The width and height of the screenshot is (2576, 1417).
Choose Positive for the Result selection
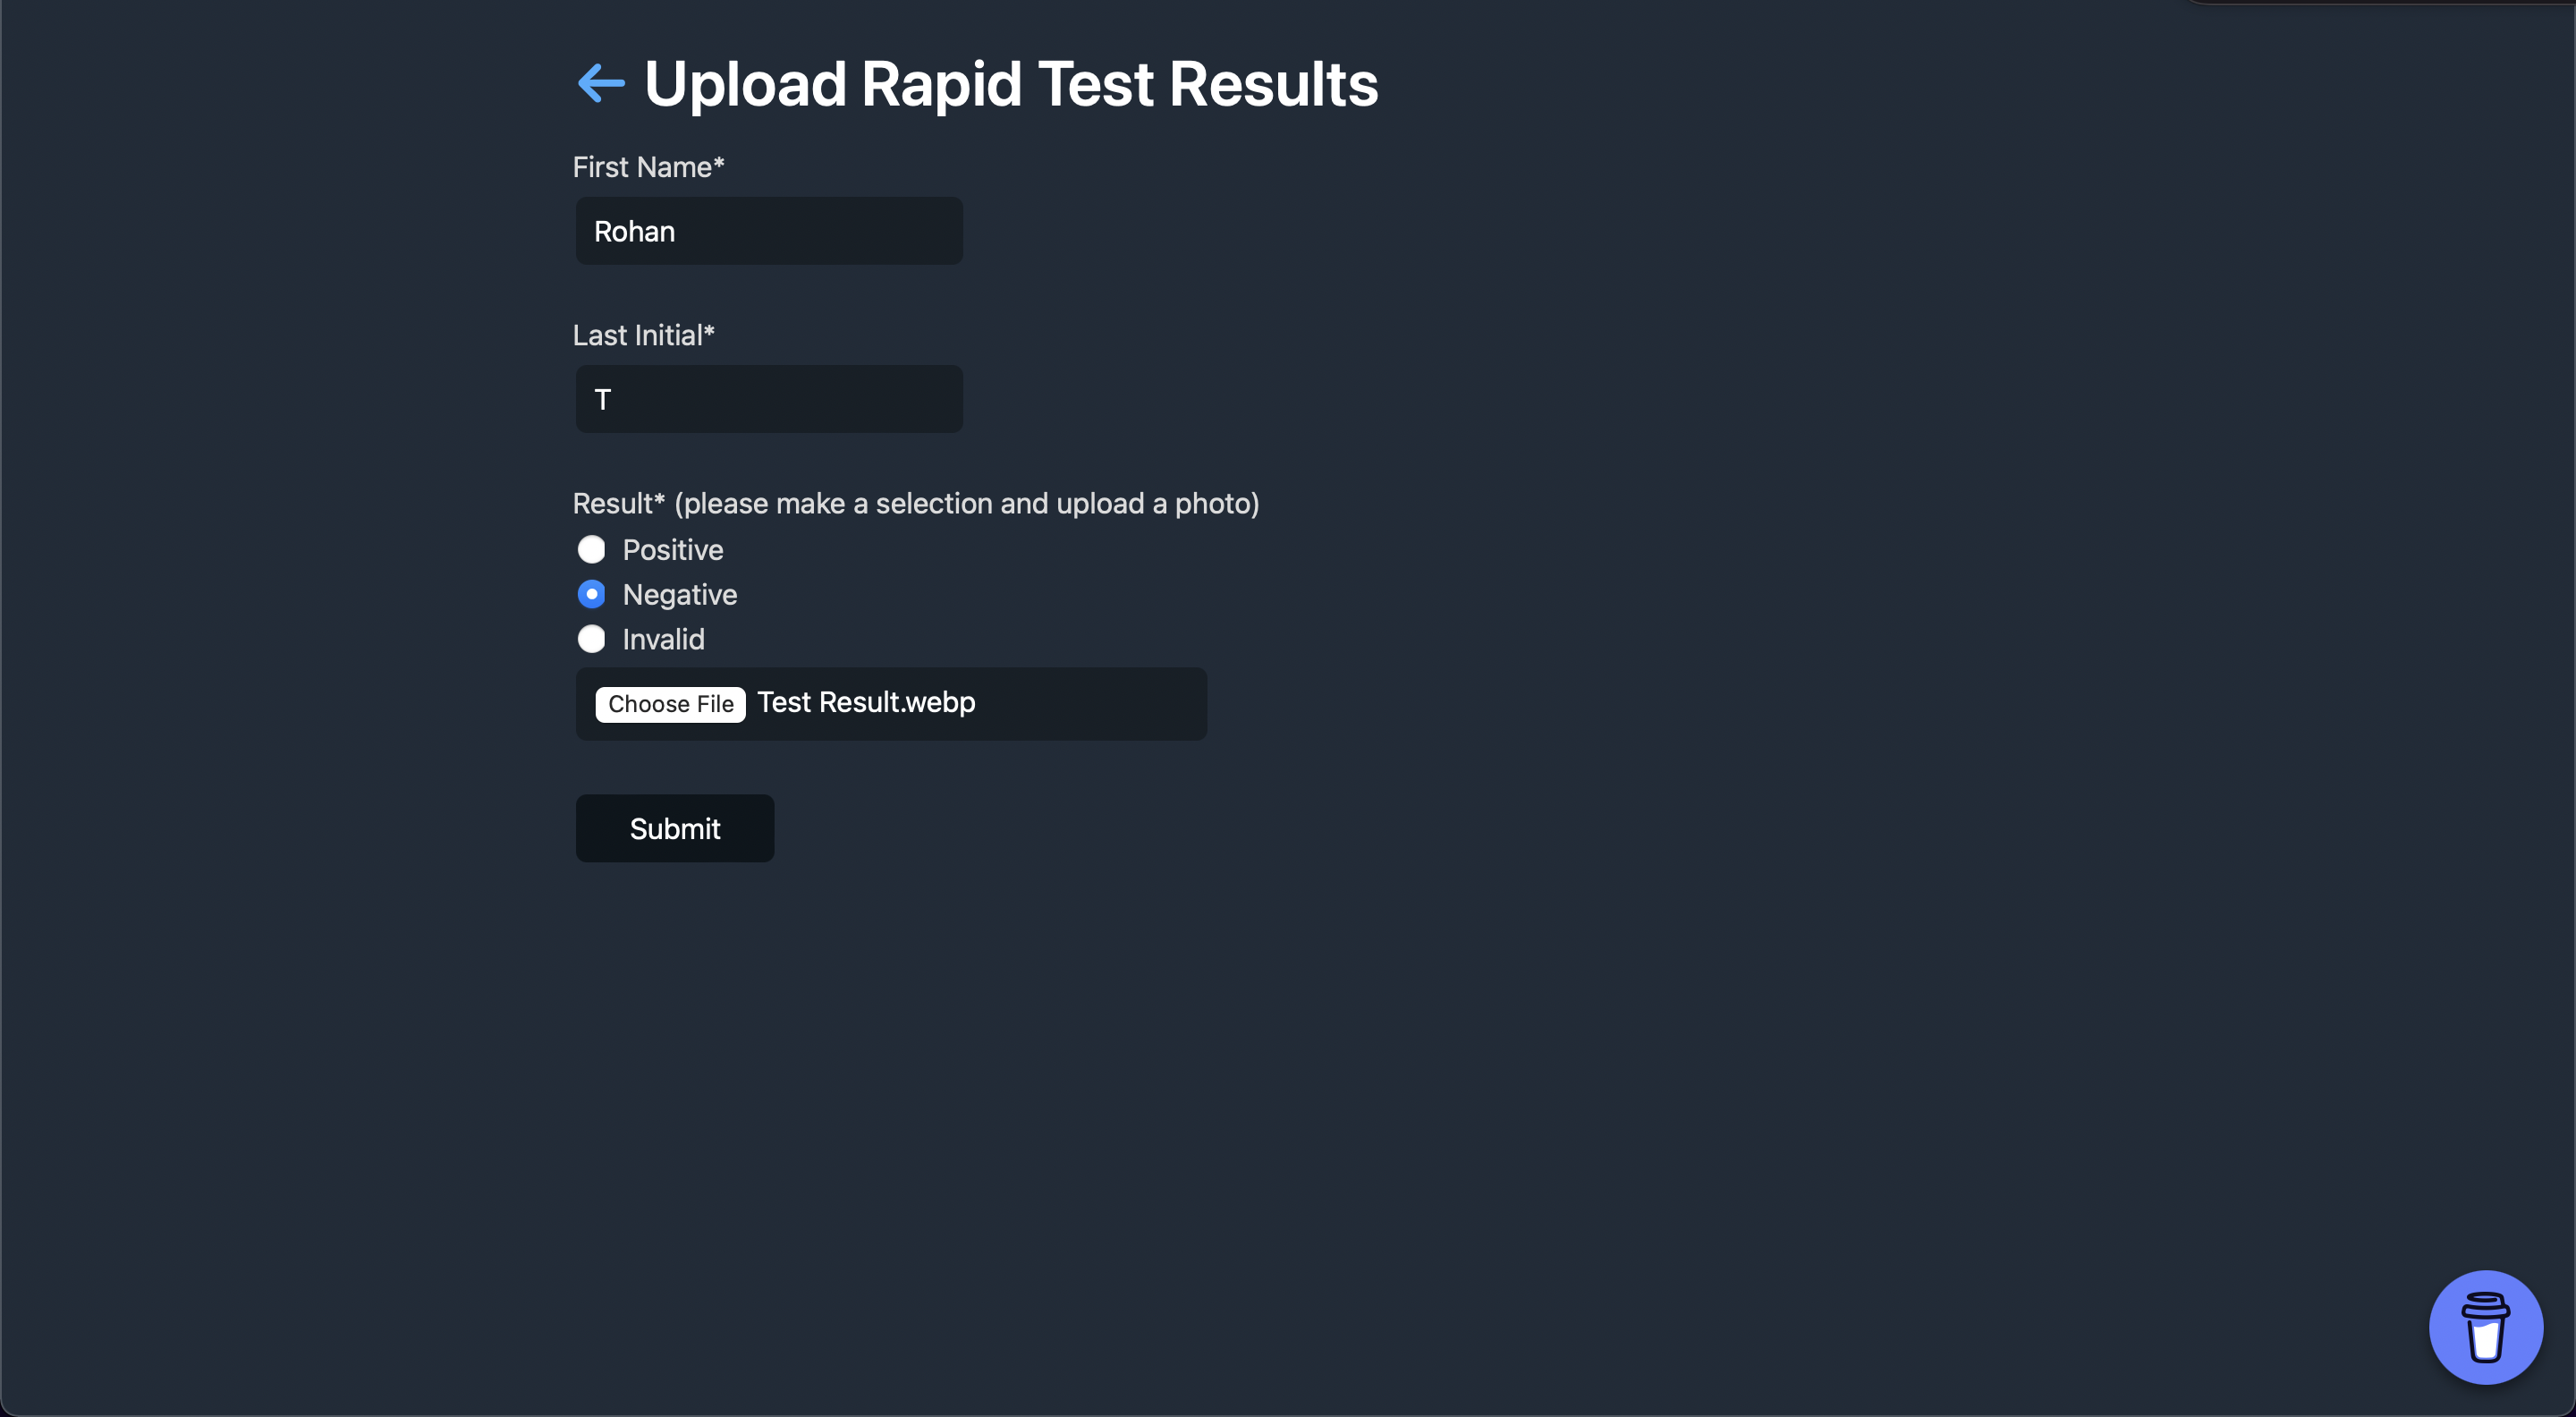pyautogui.click(x=591, y=549)
